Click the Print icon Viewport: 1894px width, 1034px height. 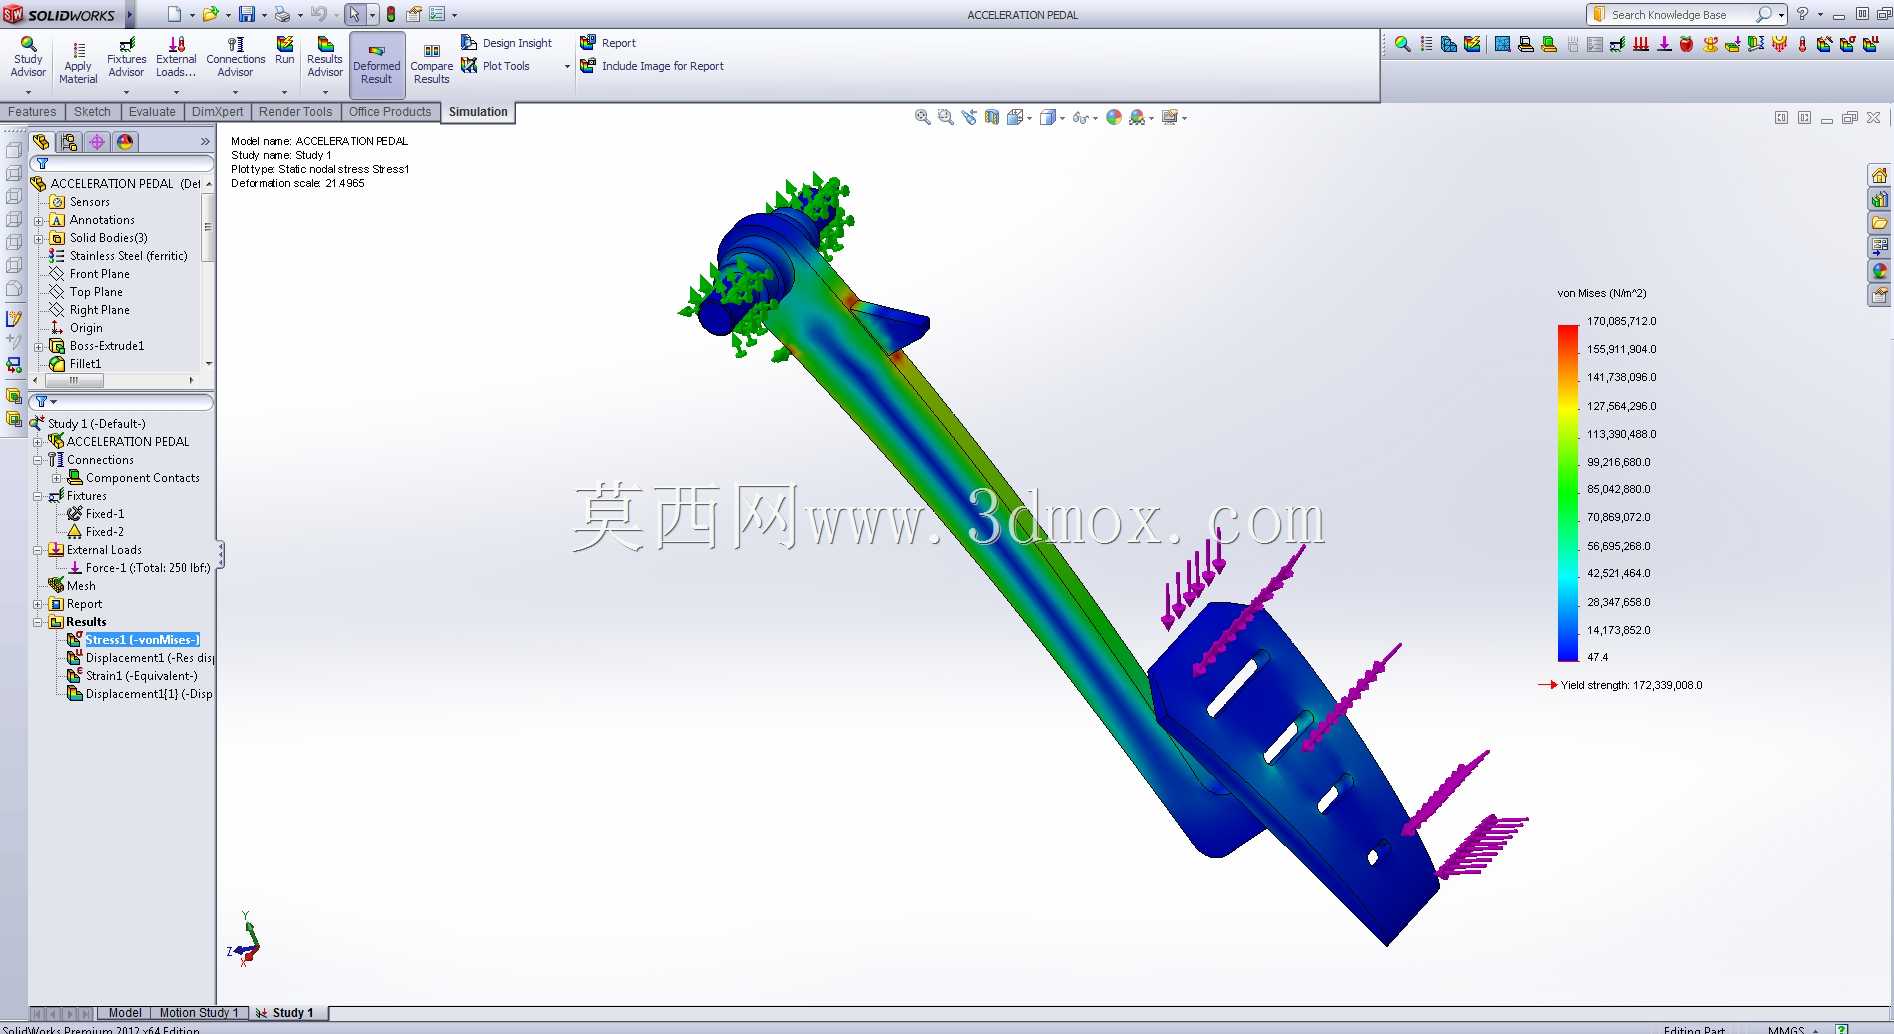282,14
